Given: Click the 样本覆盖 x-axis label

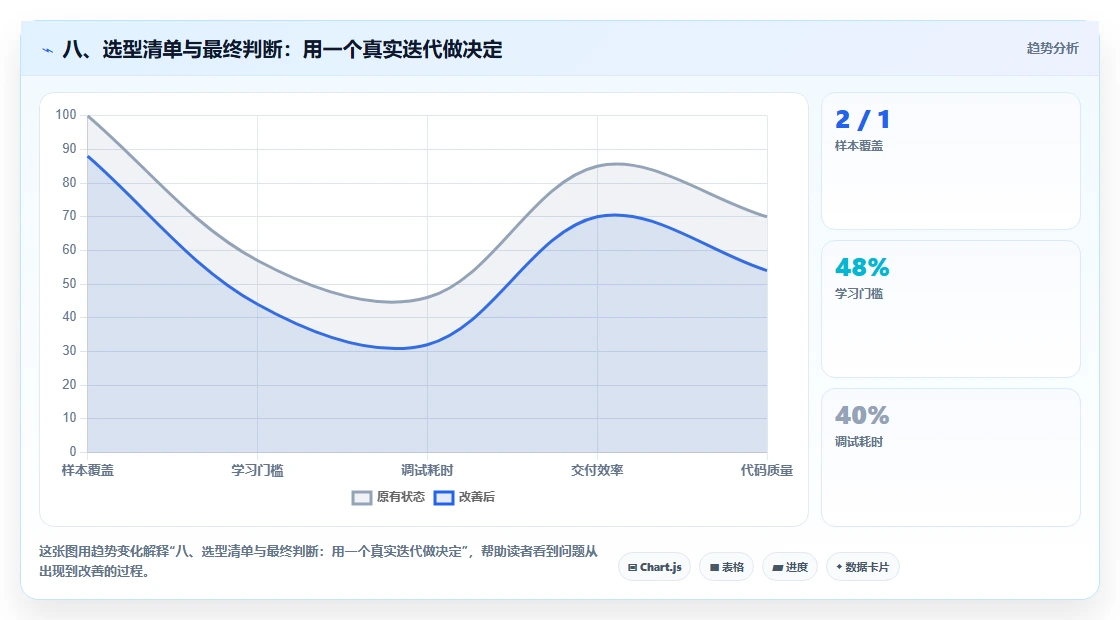Looking at the screenshot, I should (88, 471).
